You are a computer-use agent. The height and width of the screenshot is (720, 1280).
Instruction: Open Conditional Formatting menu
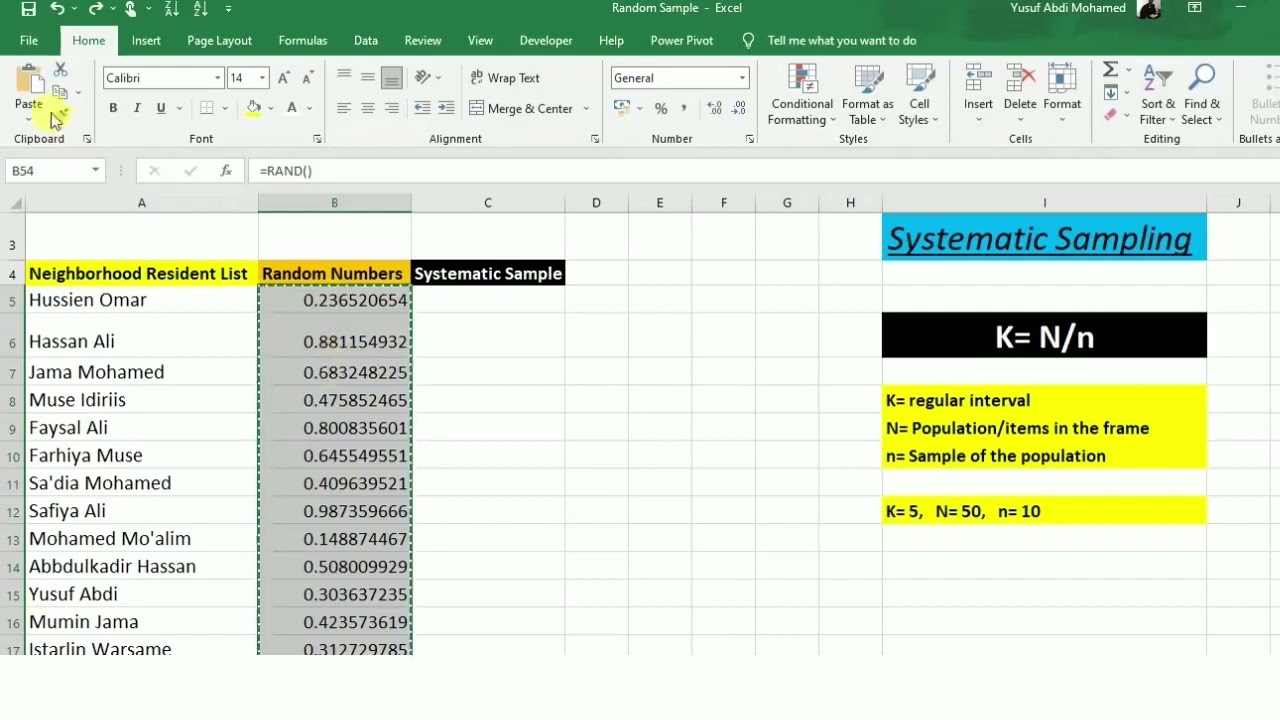(802, 96)
